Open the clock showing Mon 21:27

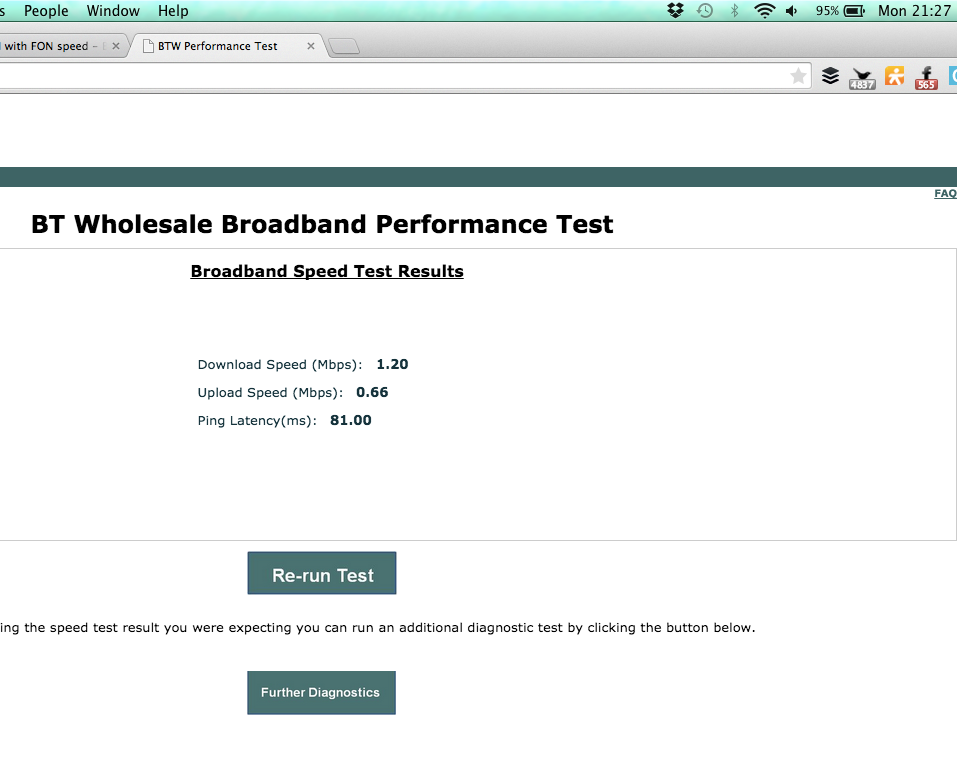(x=914, y=11)
